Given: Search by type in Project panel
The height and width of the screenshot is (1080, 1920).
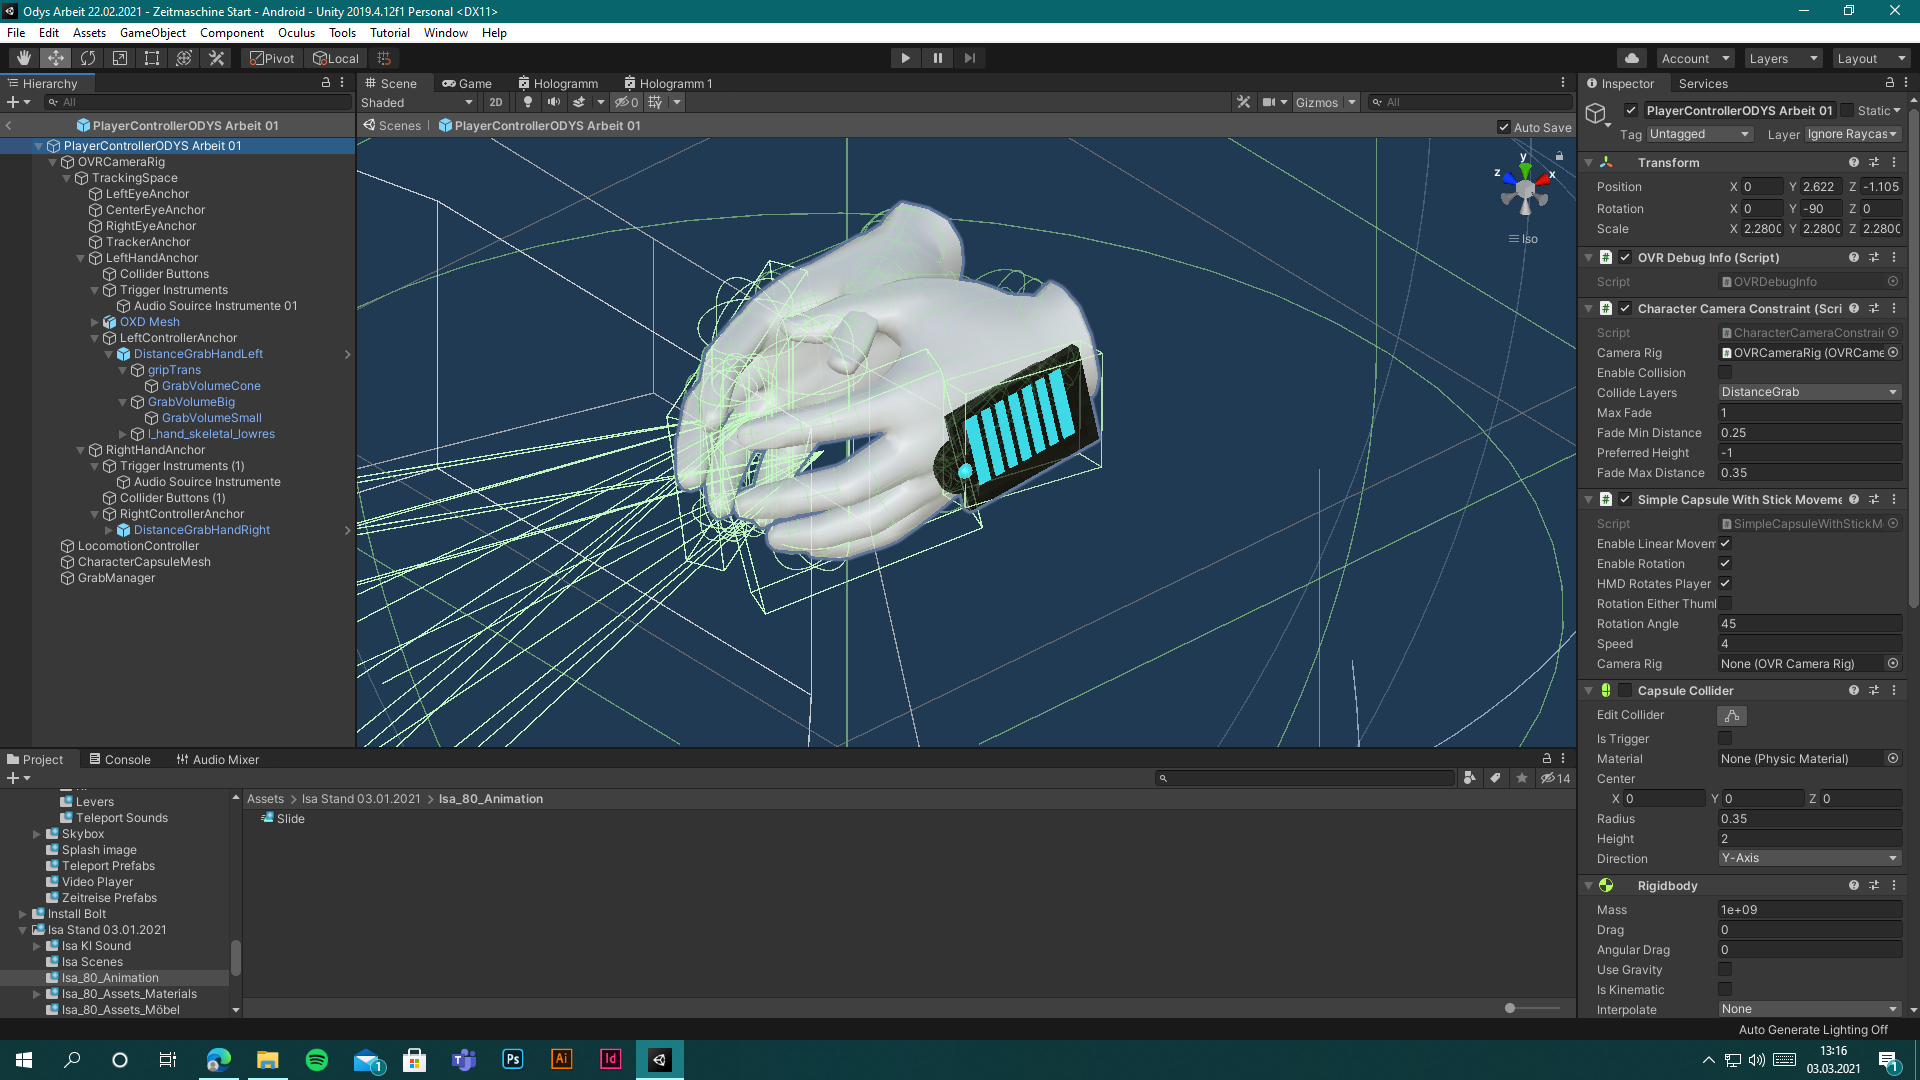Looking at the screenshot, I should point(1469,778).
